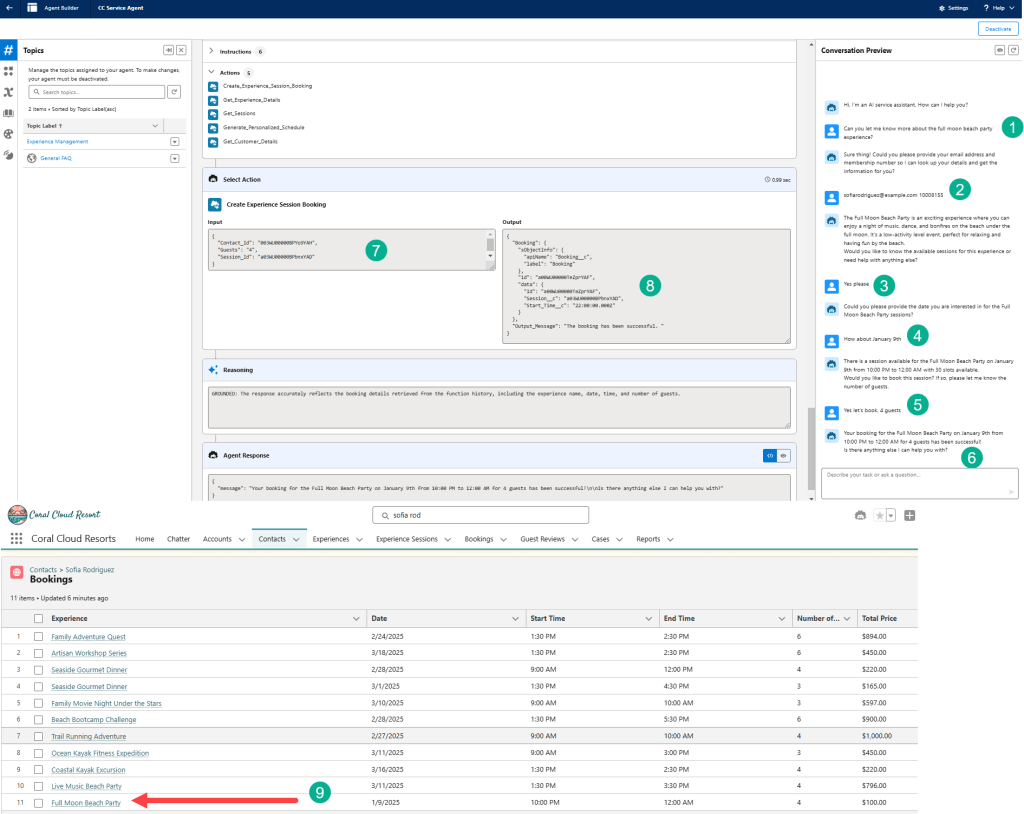Select the Topics hash icon in sidebar
Image resolution: width=1024 pixels, height=814 pixels.
tap(8, 50)
